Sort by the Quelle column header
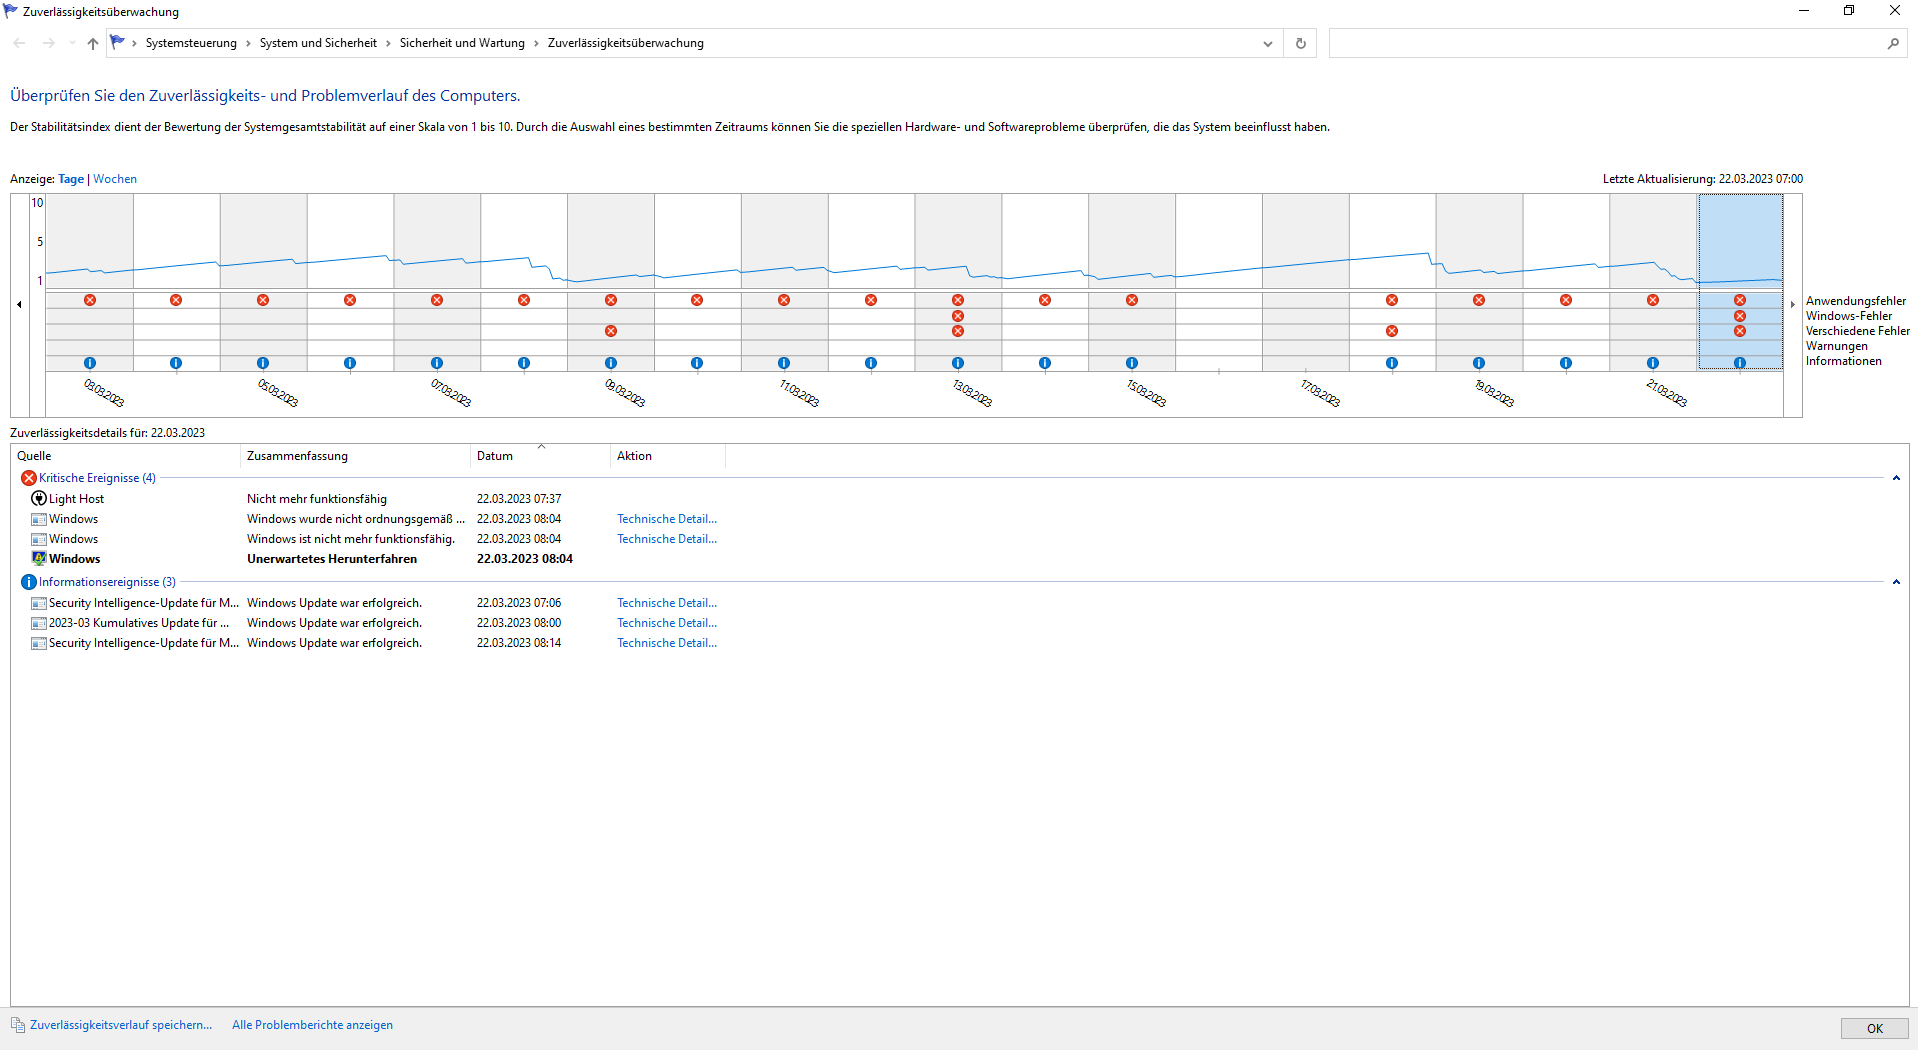 pyautogui.click(x=125, y=456)
